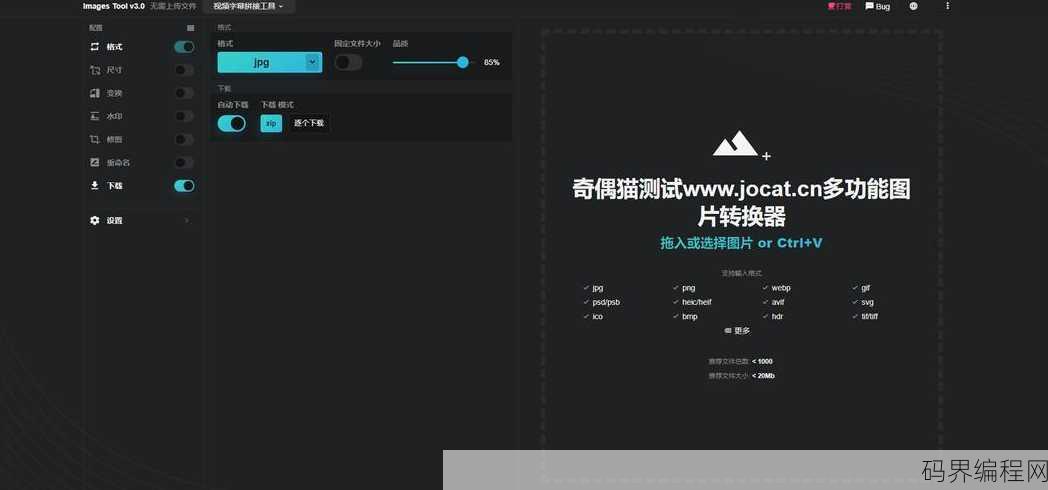Click the 下载 download arrow icon in sidebar
Image resolution: width=1048 pixels, height=490 pixels.
[94, 185]
